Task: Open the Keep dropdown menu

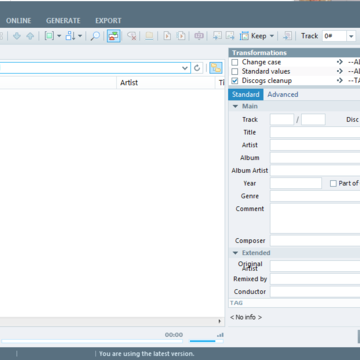Action: tap(271, 36)
